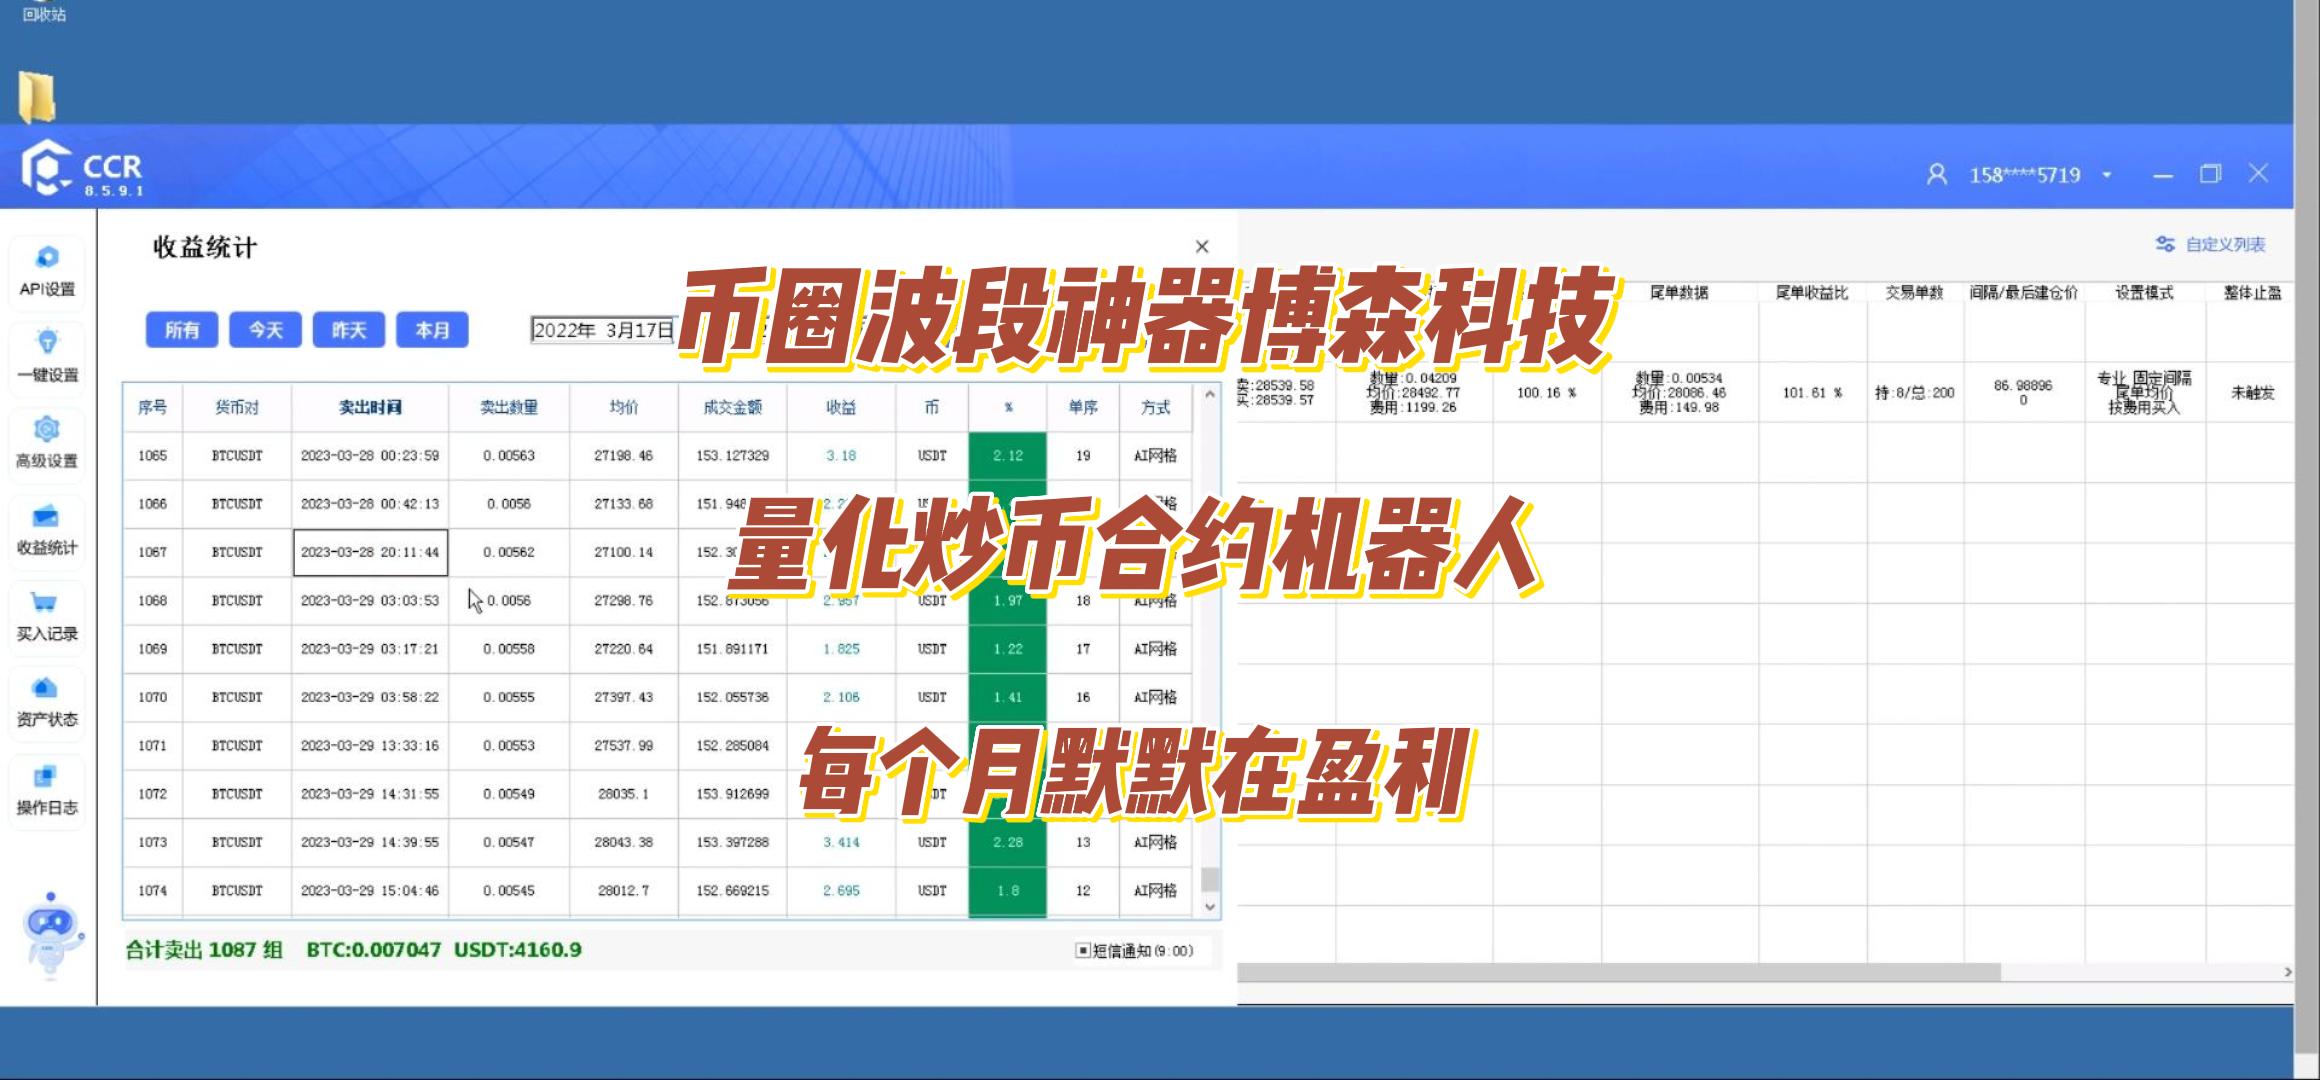Sort by 货币对 column header

click(x=237, y=407)
